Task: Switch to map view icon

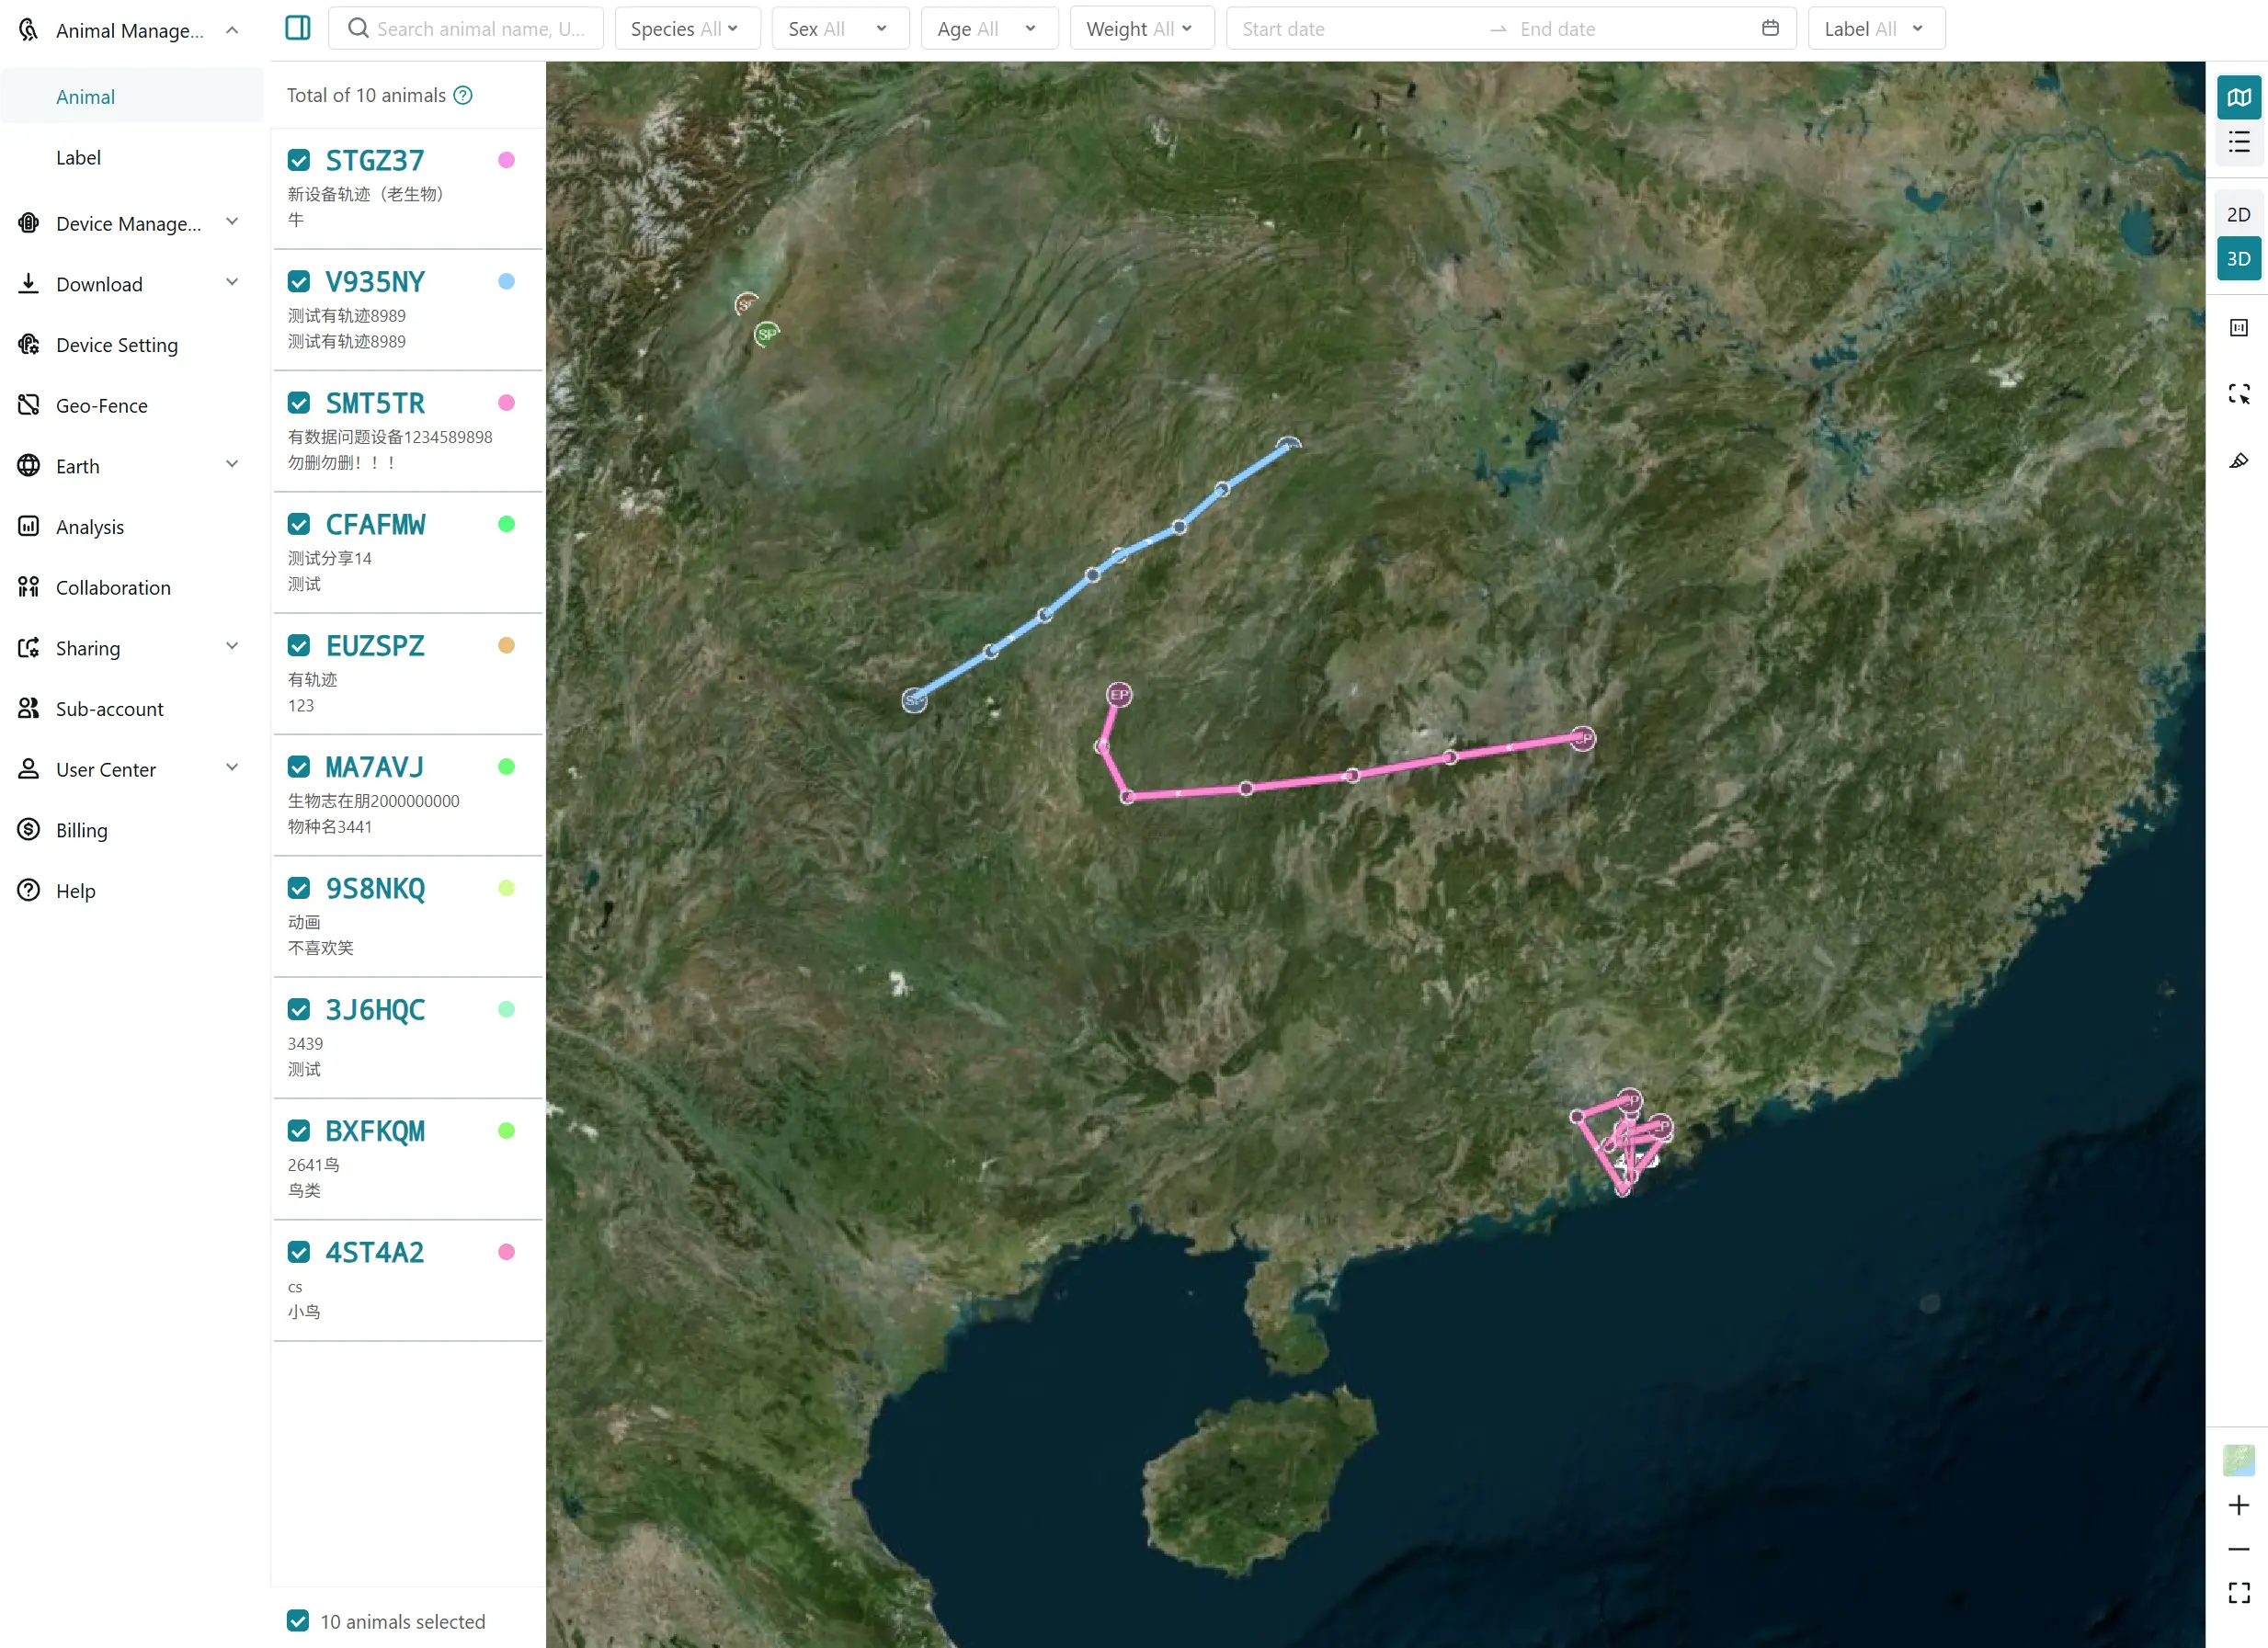Action: [x=2238, y=97]
